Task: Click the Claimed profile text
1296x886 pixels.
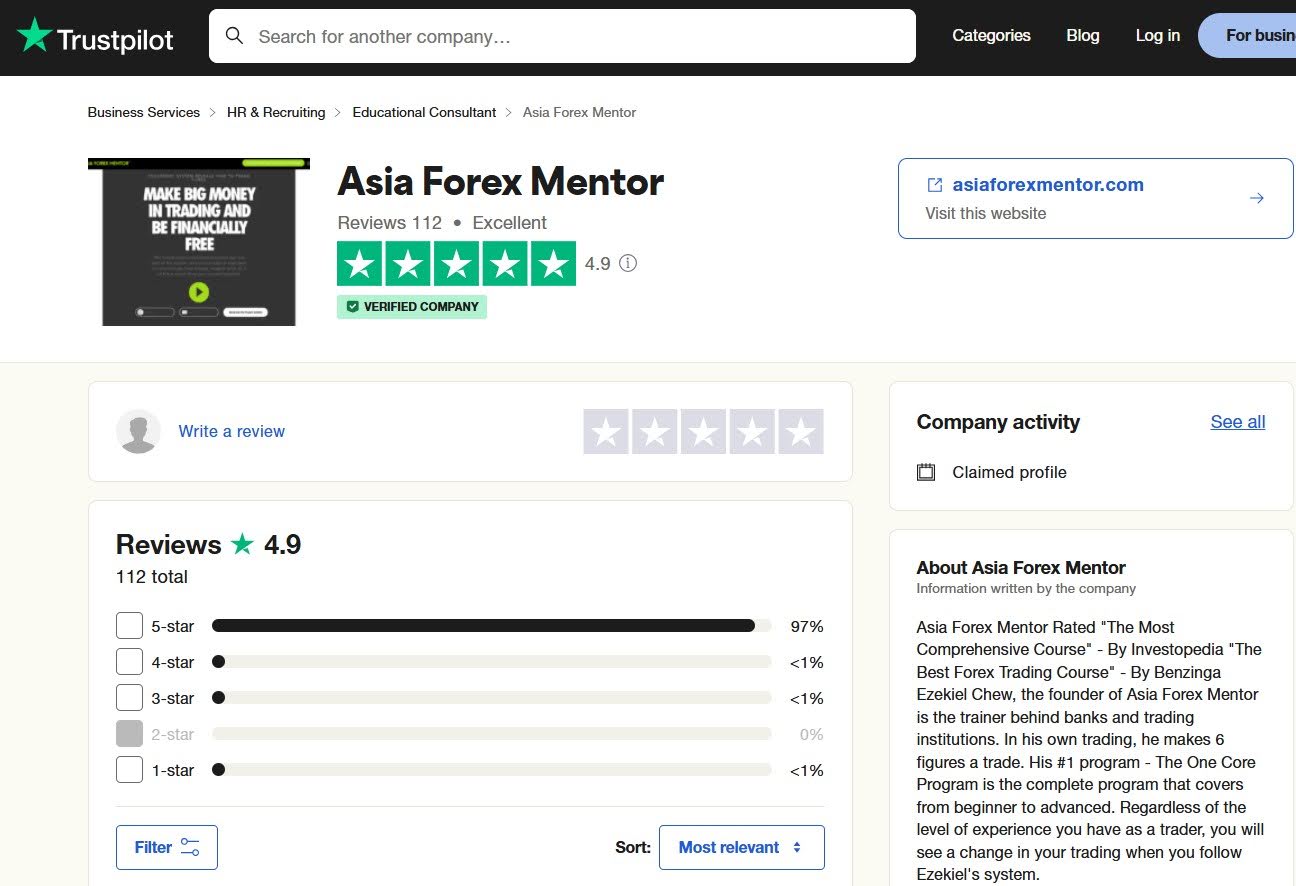Action: click(1009, 472)
